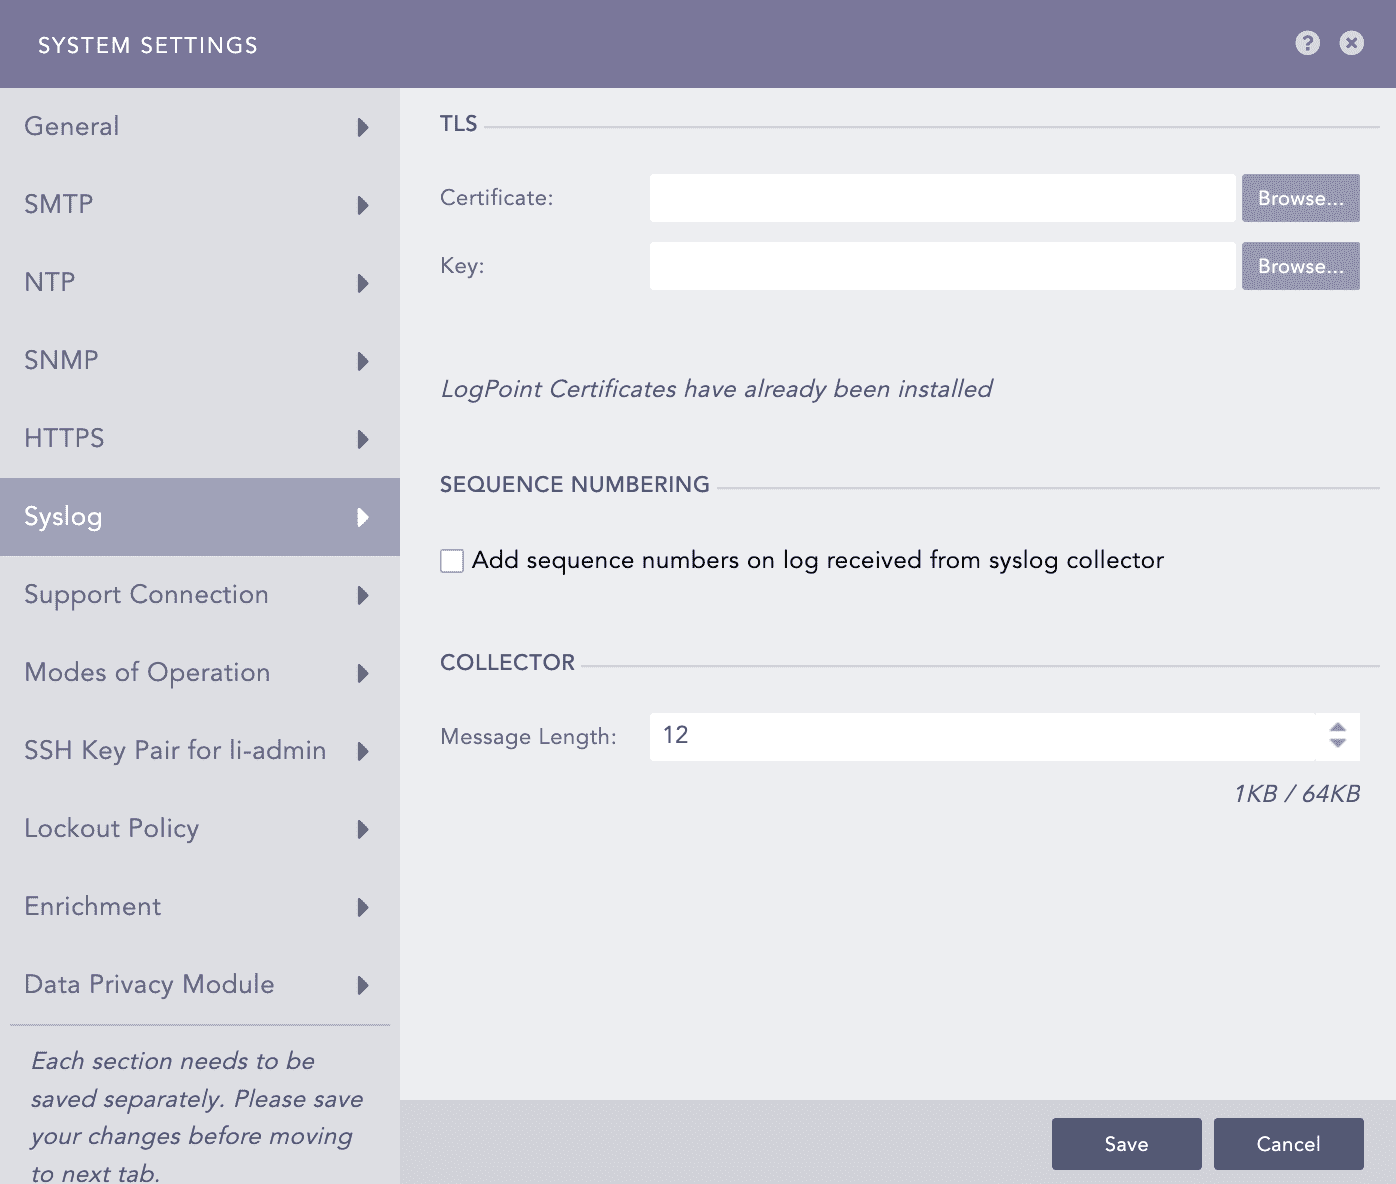The height and width of the screenshot is (1184, 1396).
Task: Increase Message Length with up arrow
Action: pos(1337,728)
